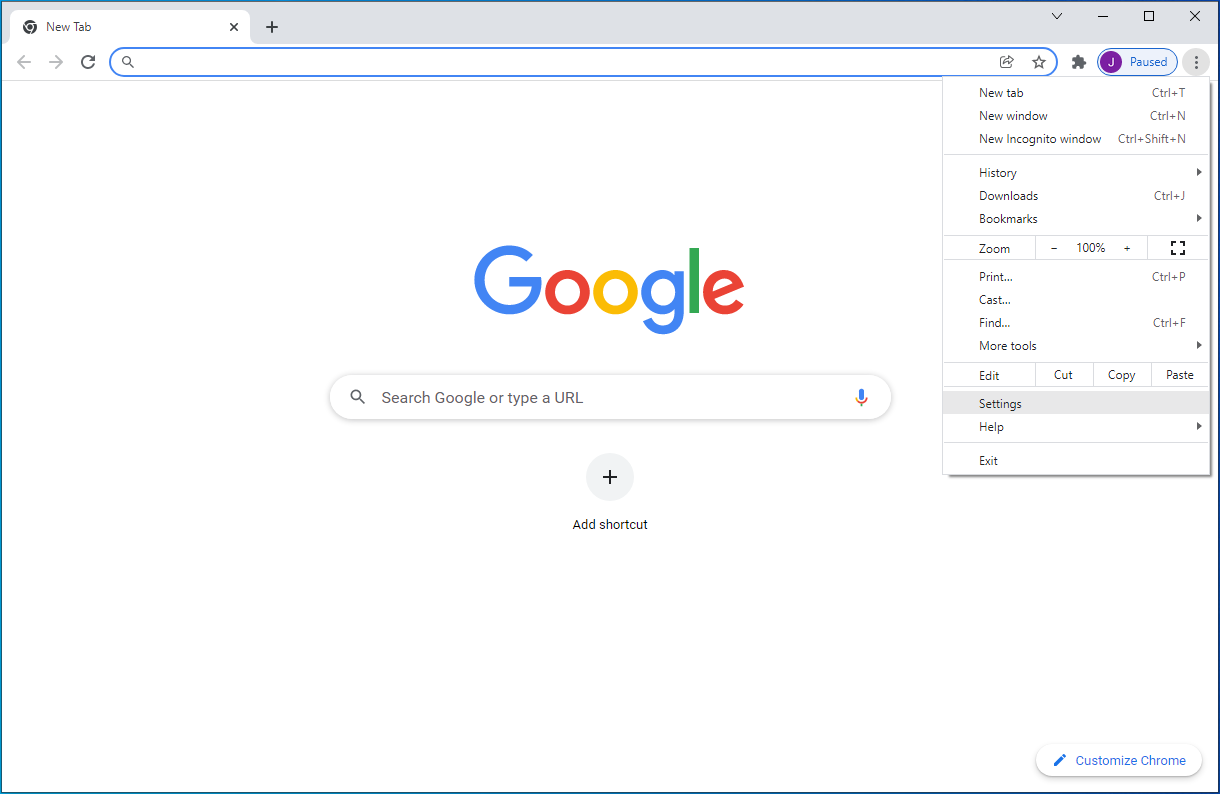Viewport: 1220px width, 794px height.
Task: Open the extensions puzzle-piece icon
Action: pos(1078,61)
